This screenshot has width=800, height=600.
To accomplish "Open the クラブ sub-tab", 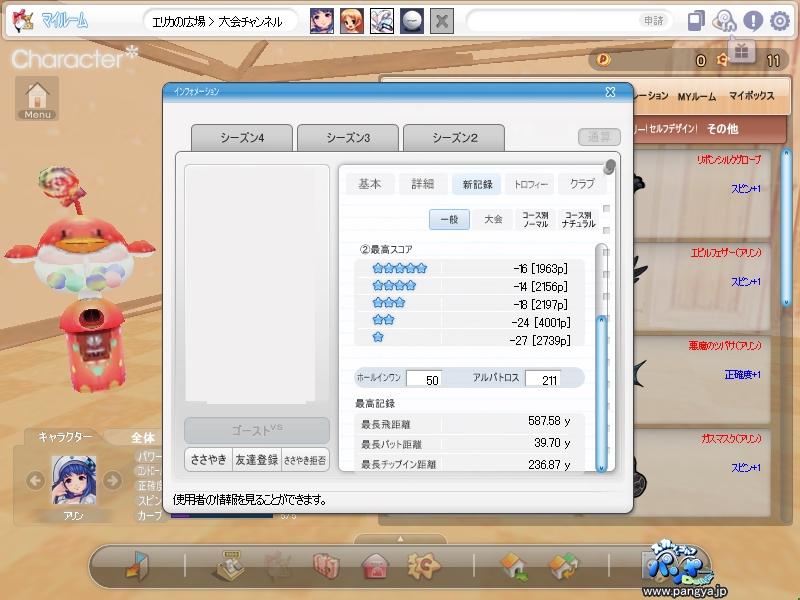I will pos(582,184).
